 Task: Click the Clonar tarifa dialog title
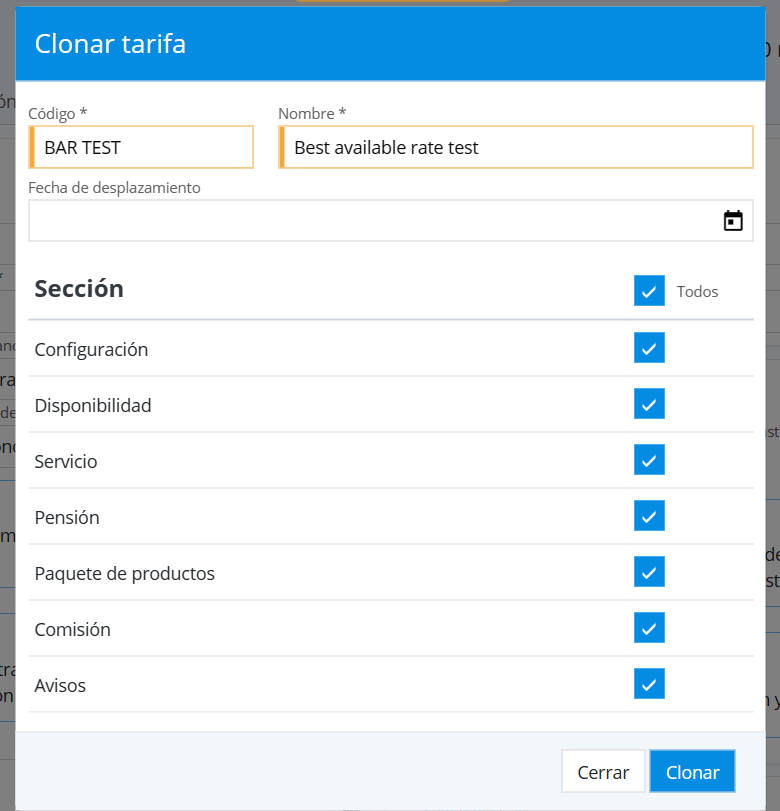pos(110,44)
